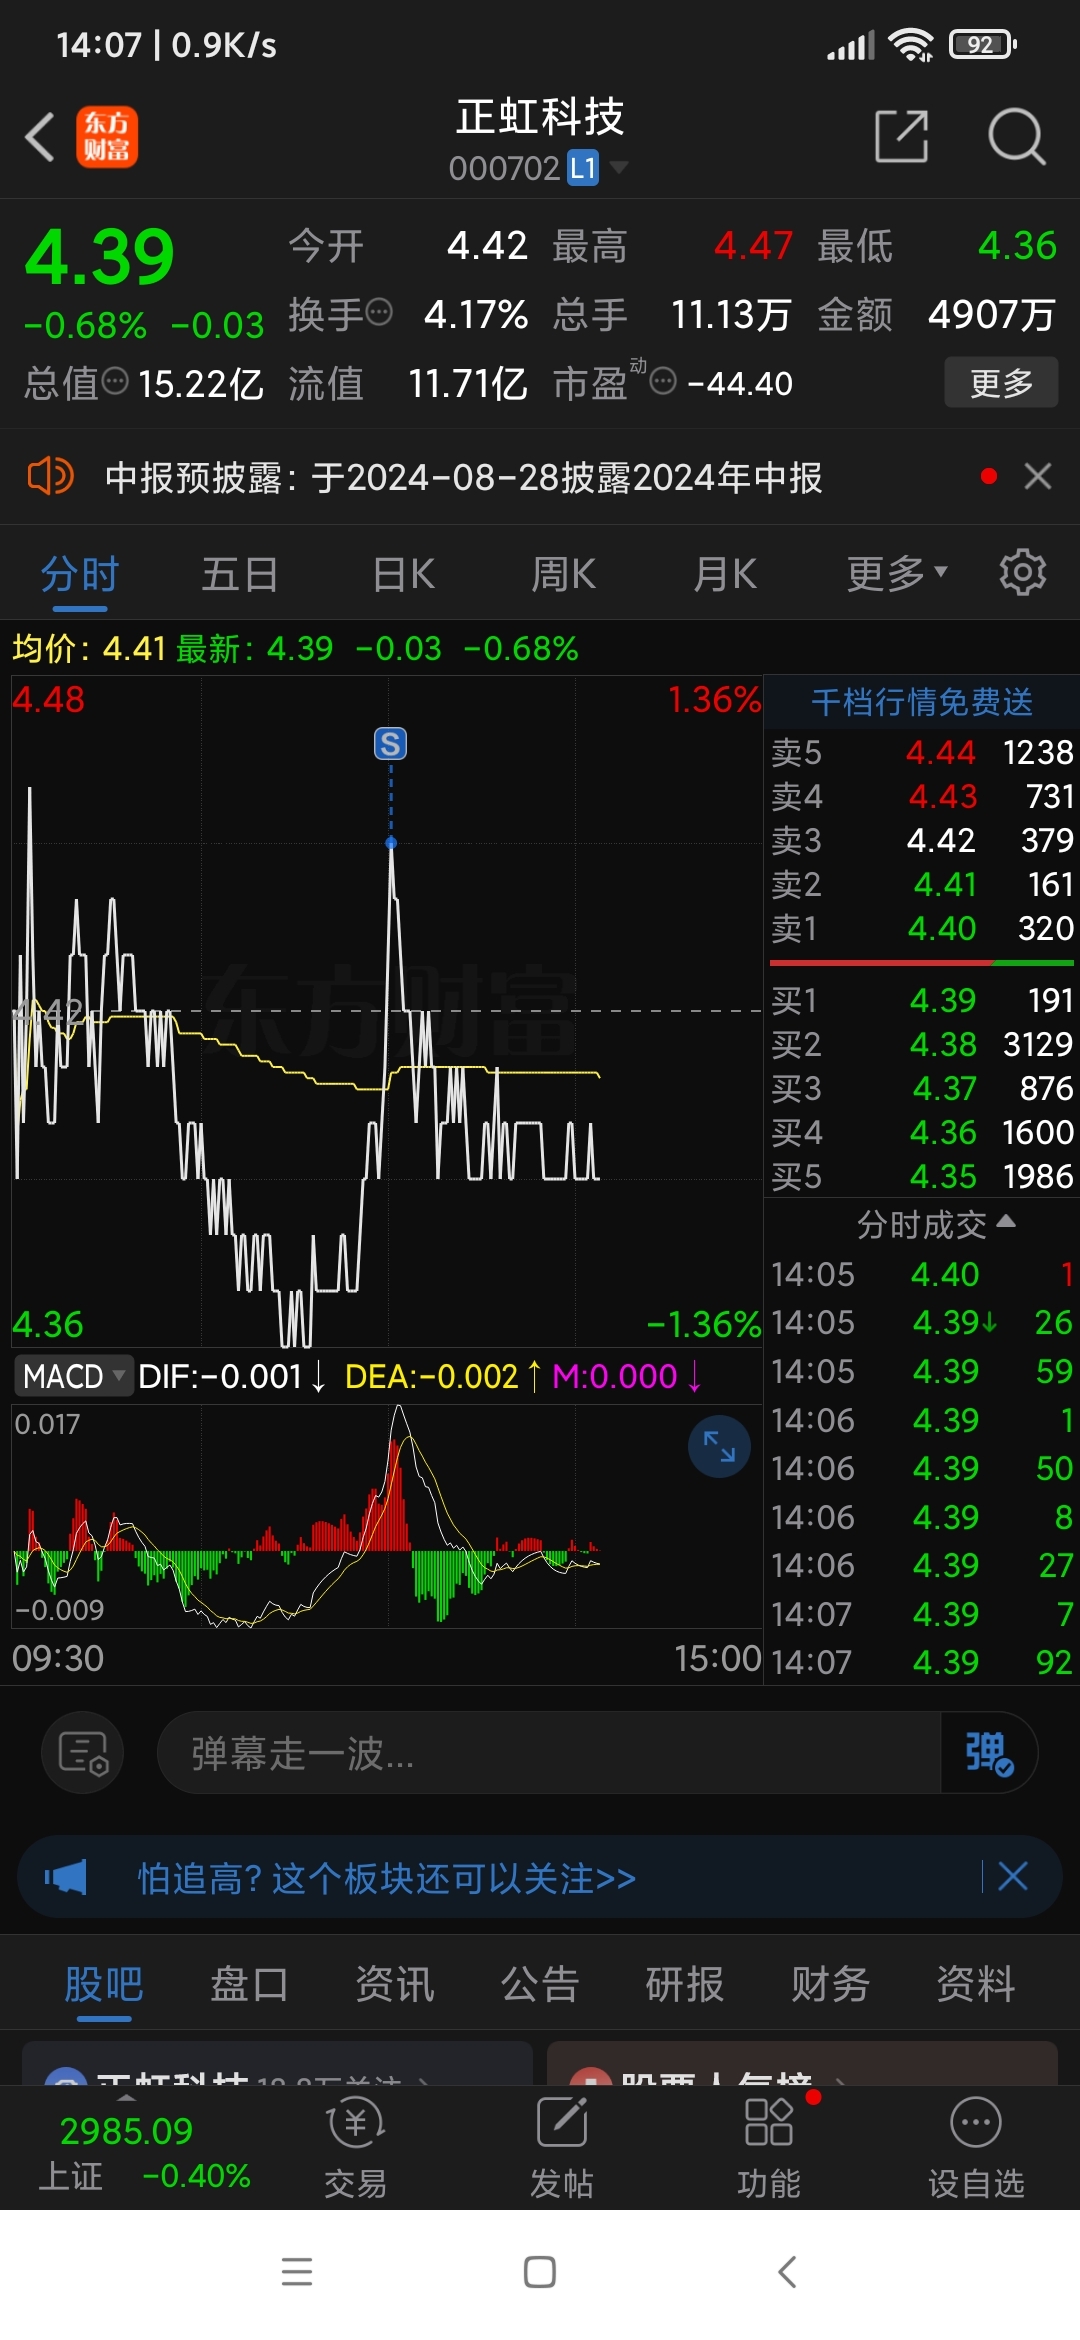Expand the chart to fullscreen icon
The image size is (1080, 2340).
(x=719, y=1446)
